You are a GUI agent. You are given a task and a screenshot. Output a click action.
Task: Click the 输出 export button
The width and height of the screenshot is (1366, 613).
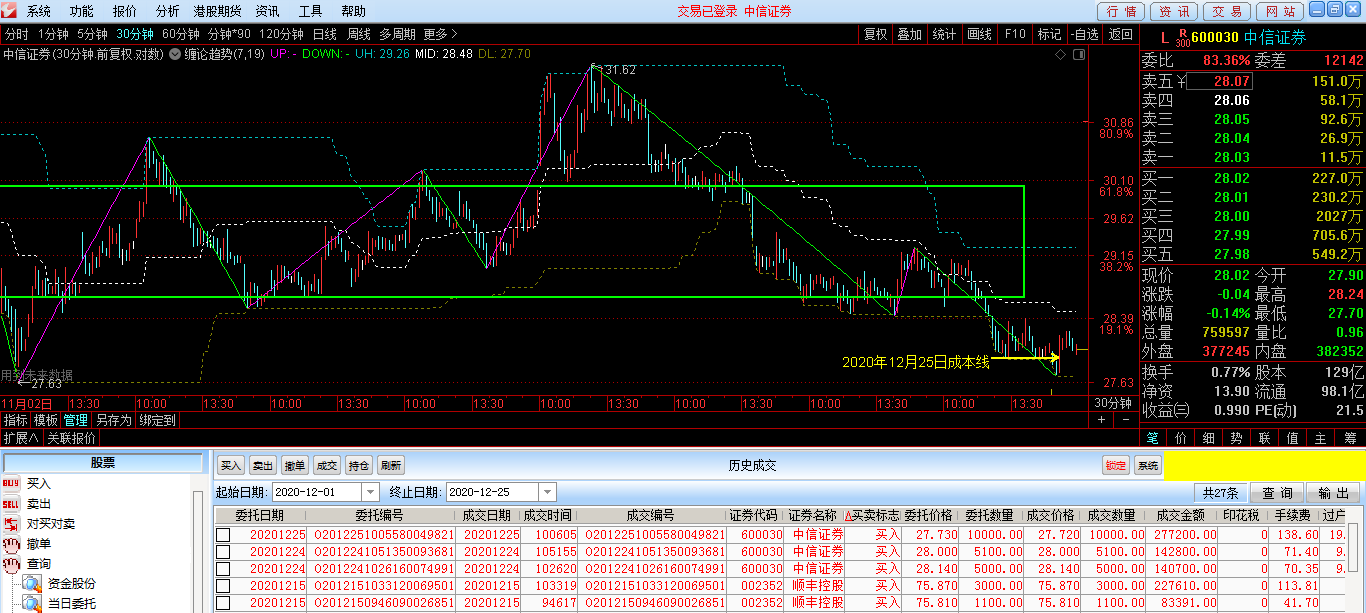1332,493
